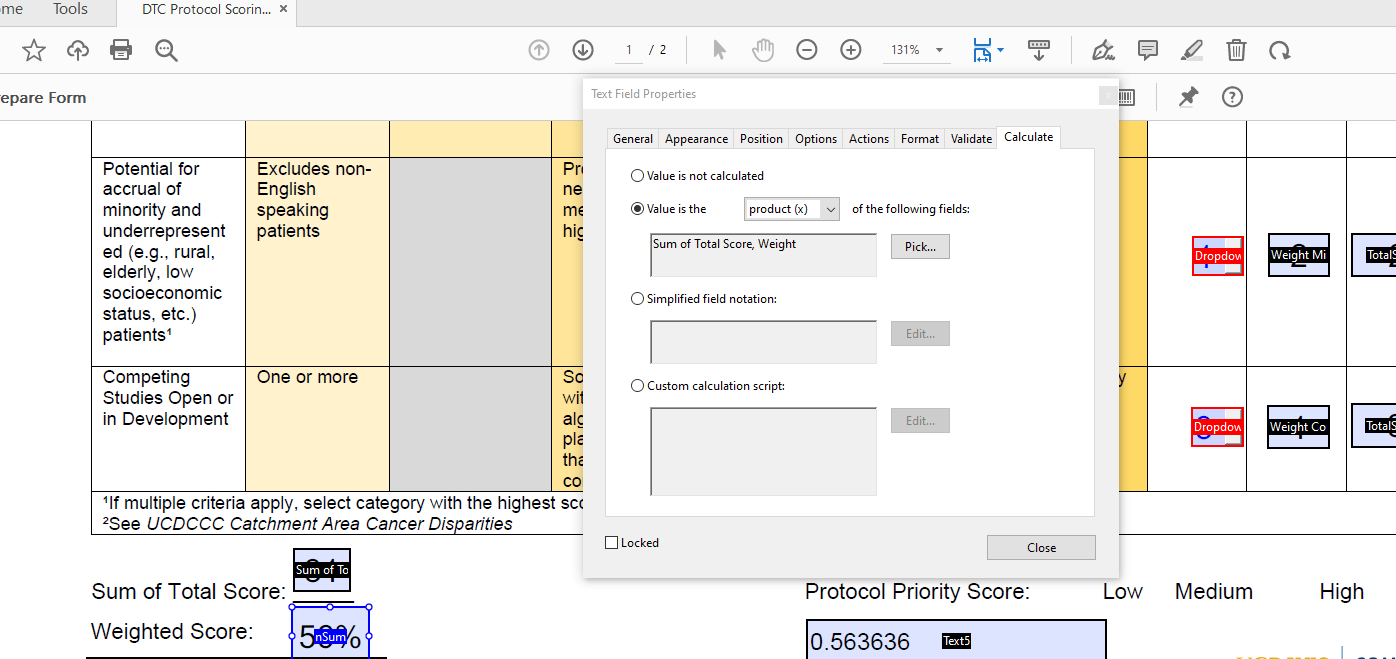
Task: Check the Locked checkbox
Action: [610, 543]
